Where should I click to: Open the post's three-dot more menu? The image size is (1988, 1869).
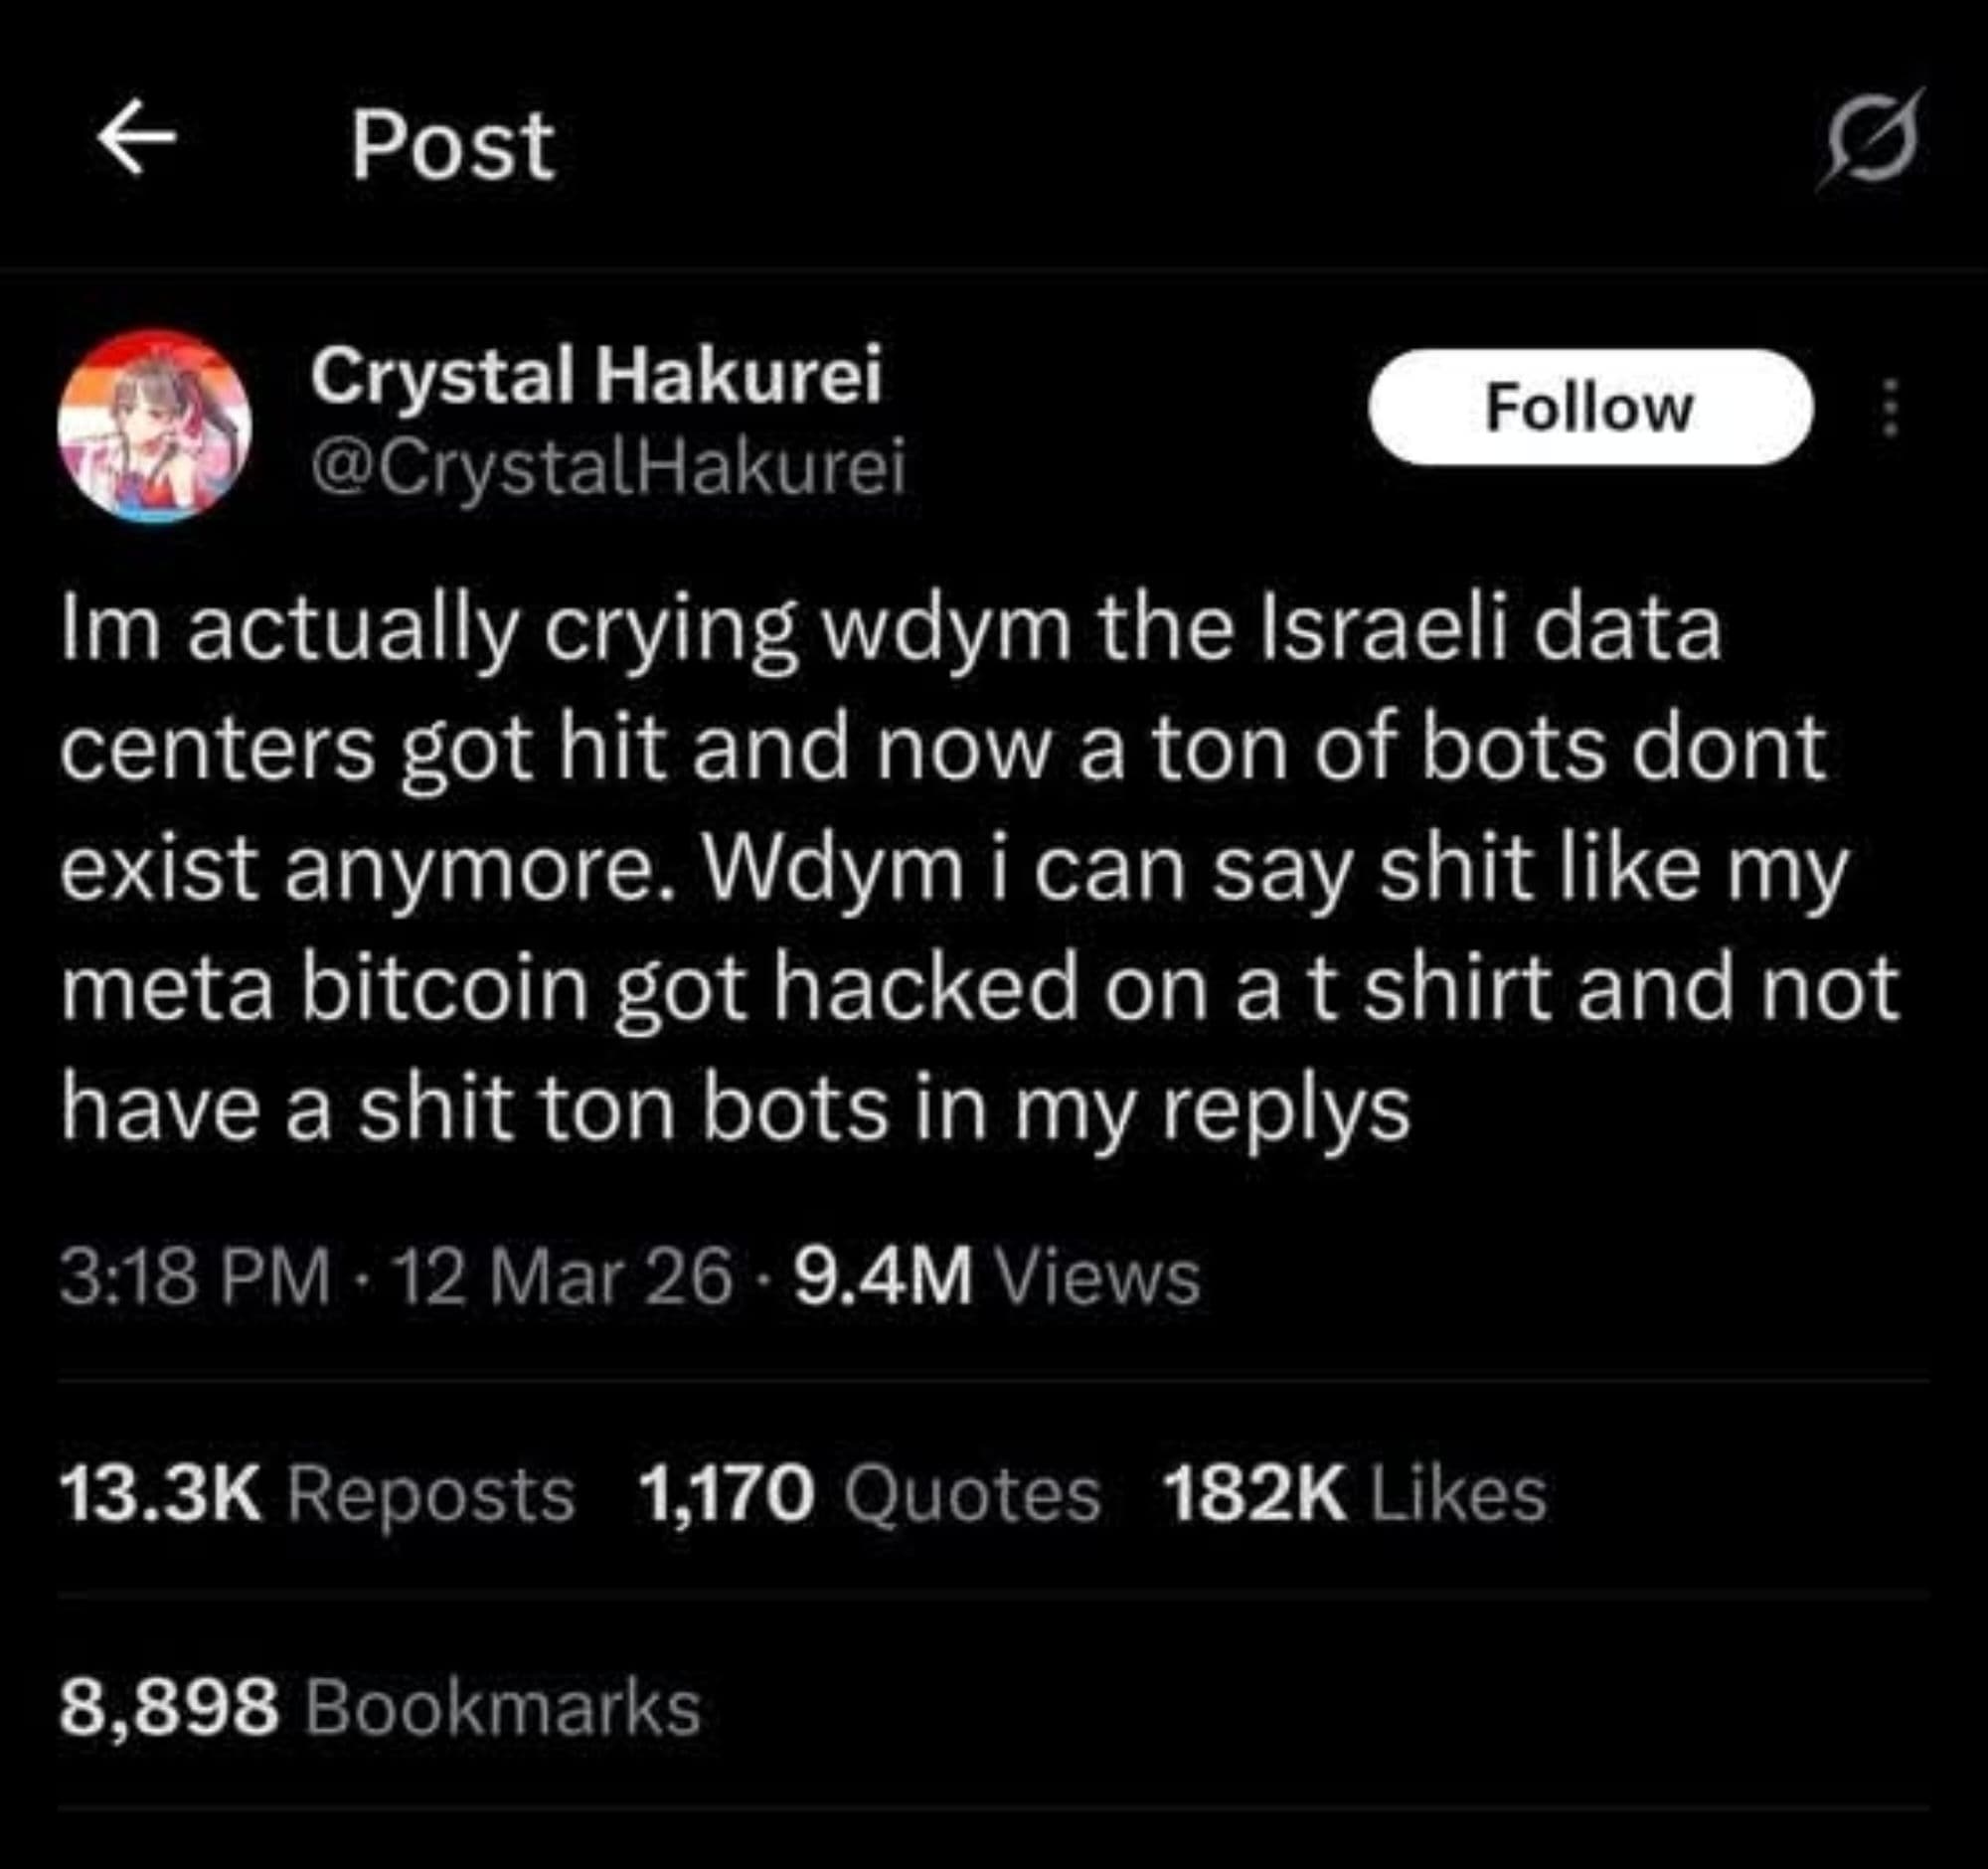click(x=1889, y=408)
